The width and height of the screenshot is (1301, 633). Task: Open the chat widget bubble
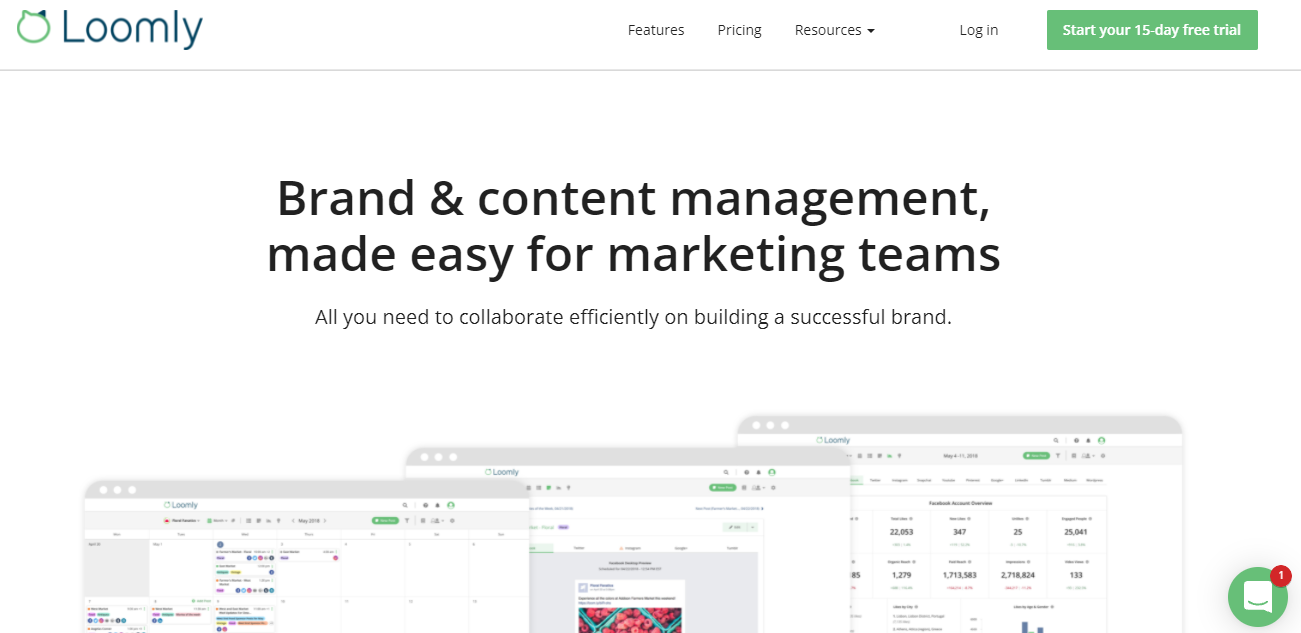[1257, 597]
